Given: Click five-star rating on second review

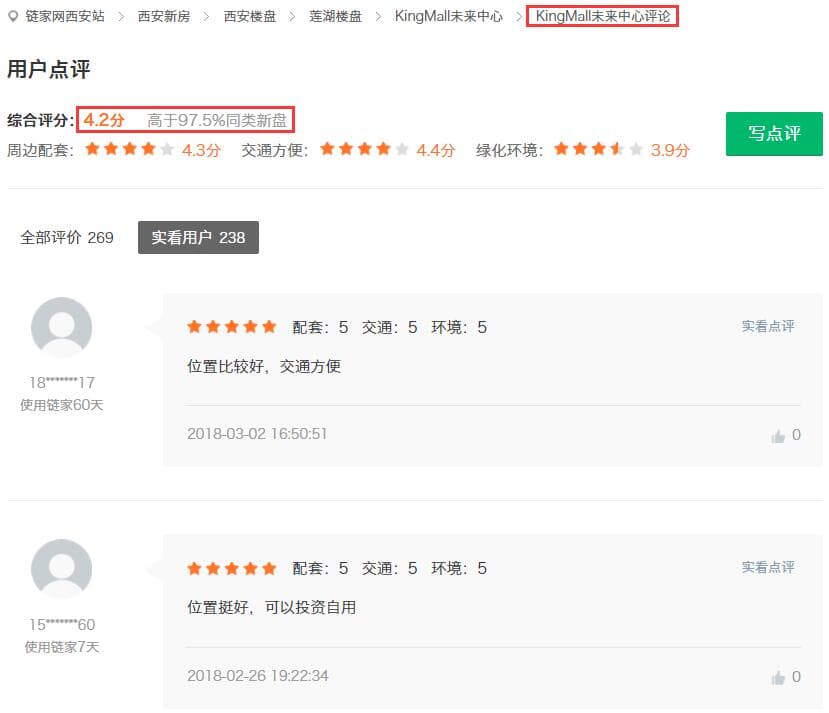Looking at the screenshot, I should coord(231,569).
